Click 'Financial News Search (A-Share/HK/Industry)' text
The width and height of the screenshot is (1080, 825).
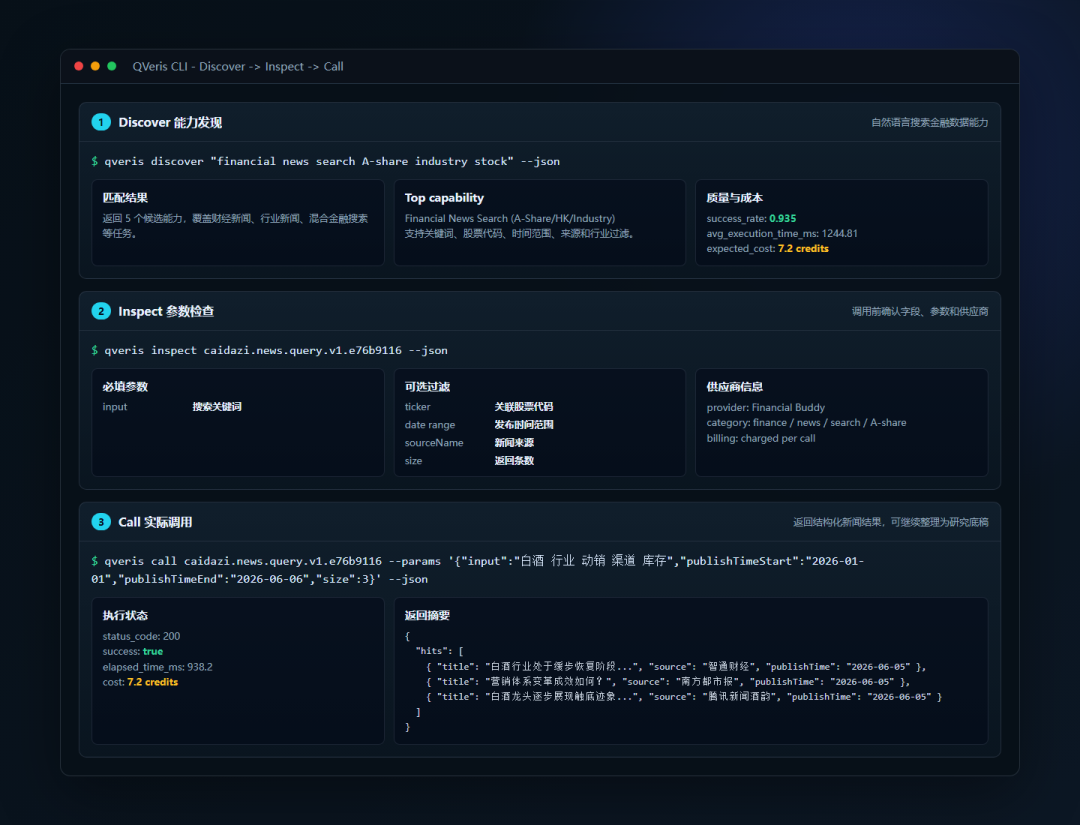point(510,218)
